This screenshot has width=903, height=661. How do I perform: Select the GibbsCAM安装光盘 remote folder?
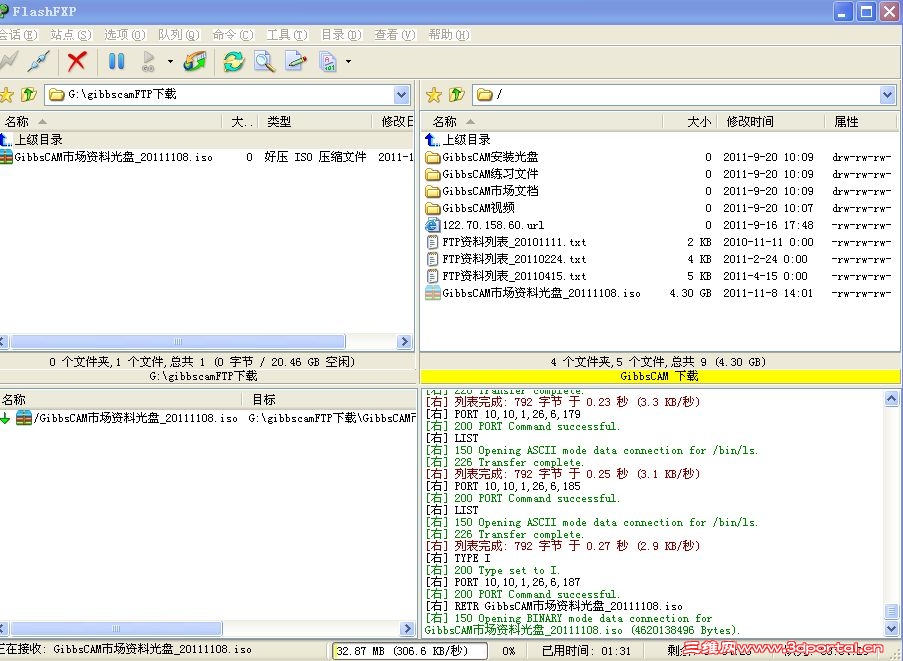(x=482, y=157)
